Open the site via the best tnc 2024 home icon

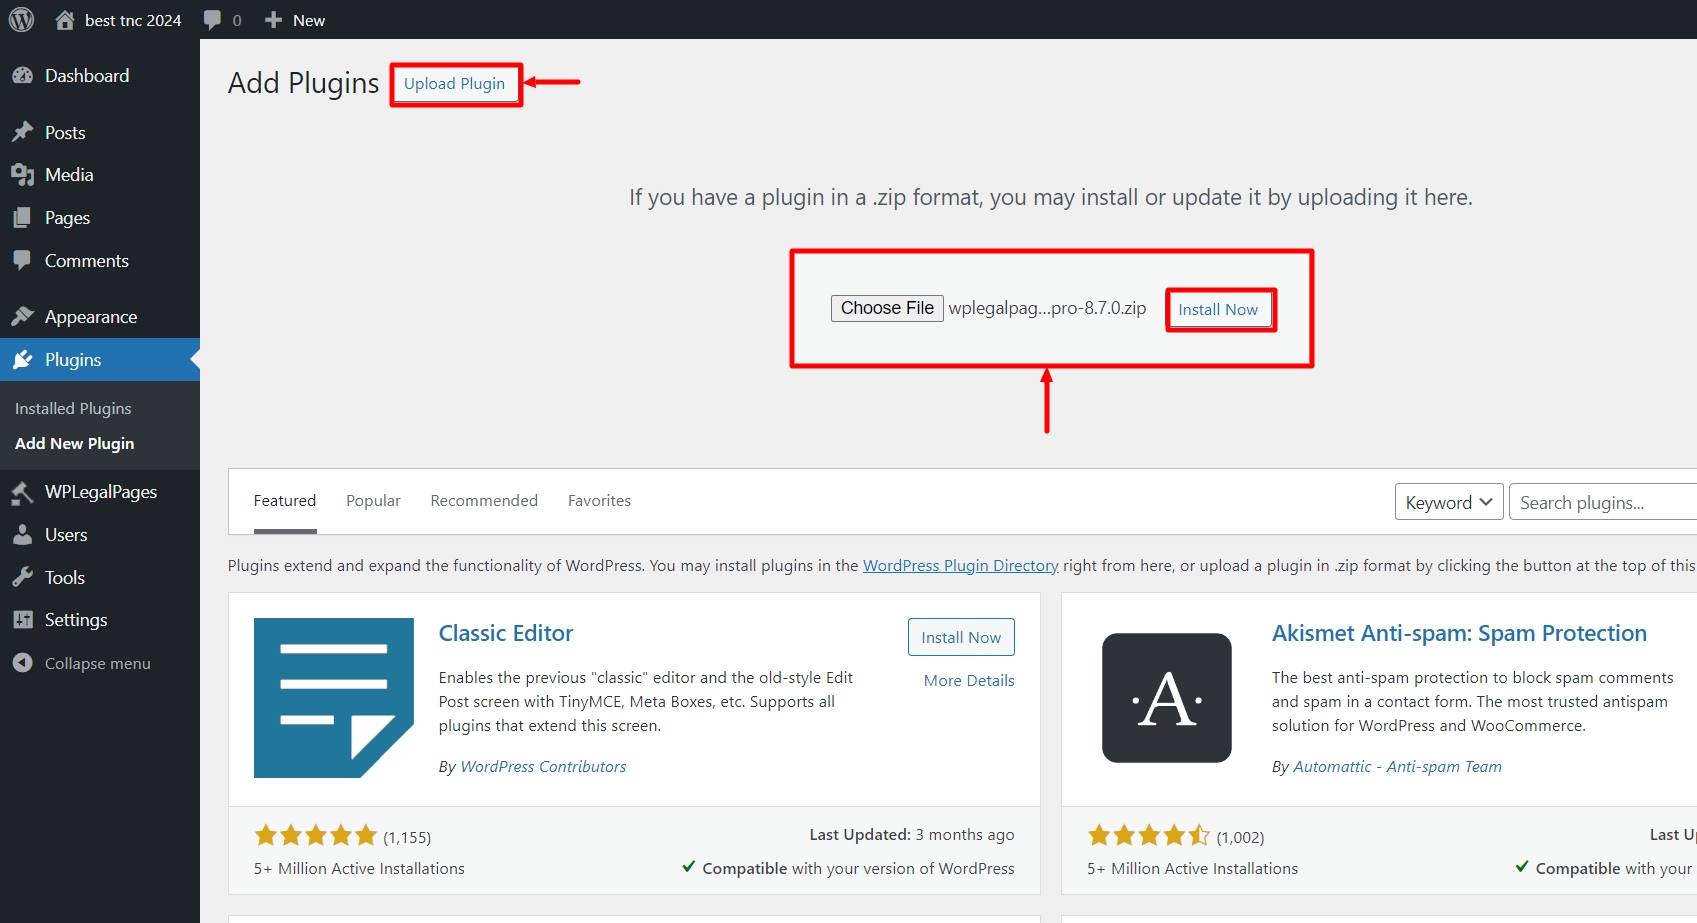66,19
